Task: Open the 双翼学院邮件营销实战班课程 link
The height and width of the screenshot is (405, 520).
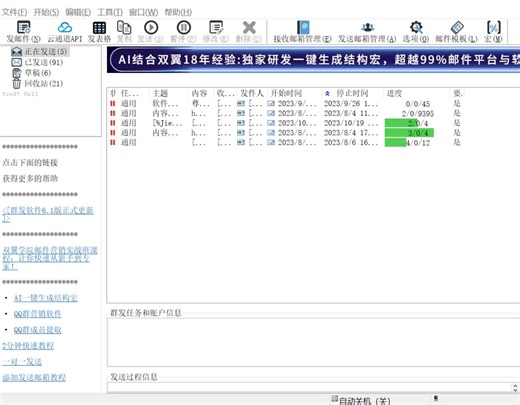Action: tap(50, 258)
